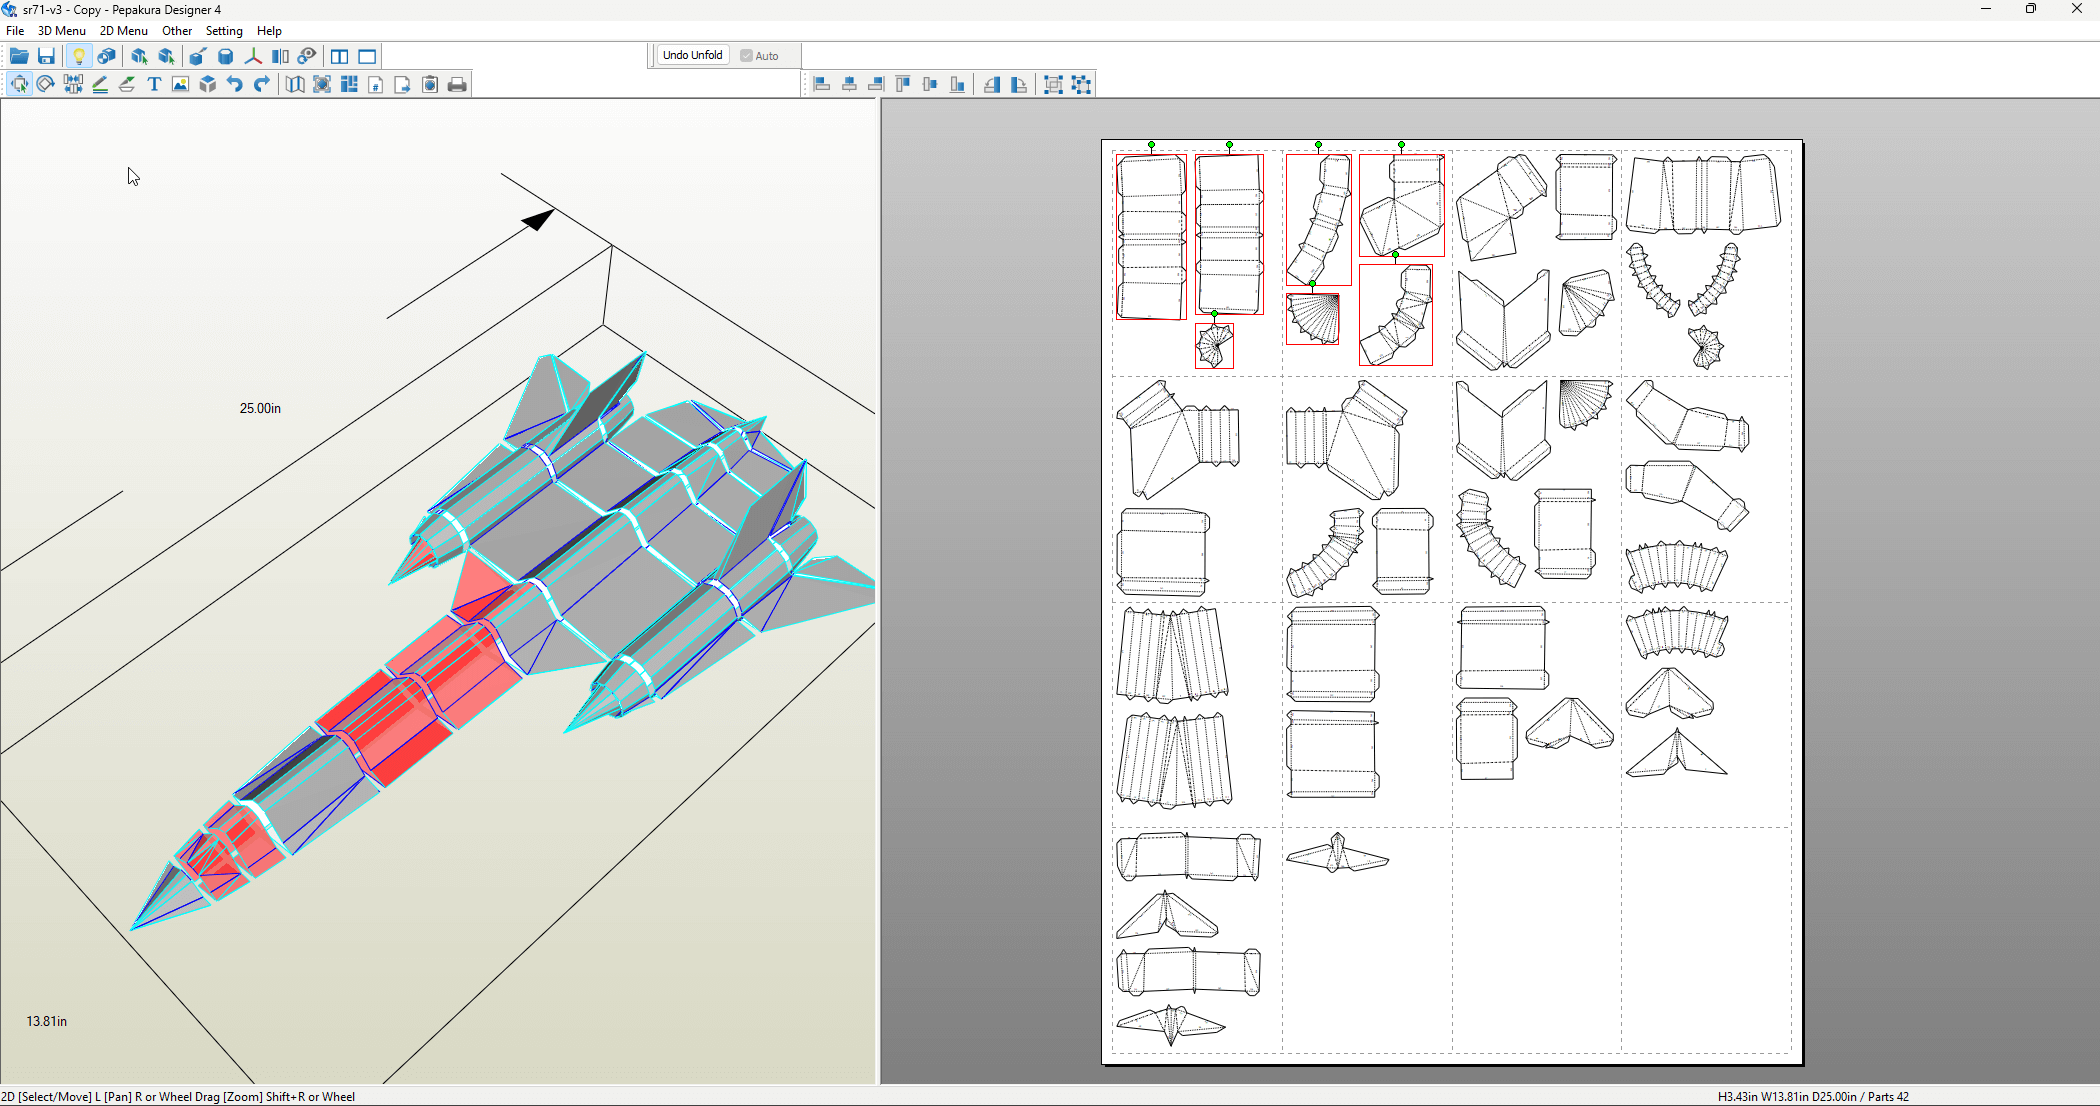Click the align left icon
This screenshot has height=1106, width=2100.
coord(821,84)
